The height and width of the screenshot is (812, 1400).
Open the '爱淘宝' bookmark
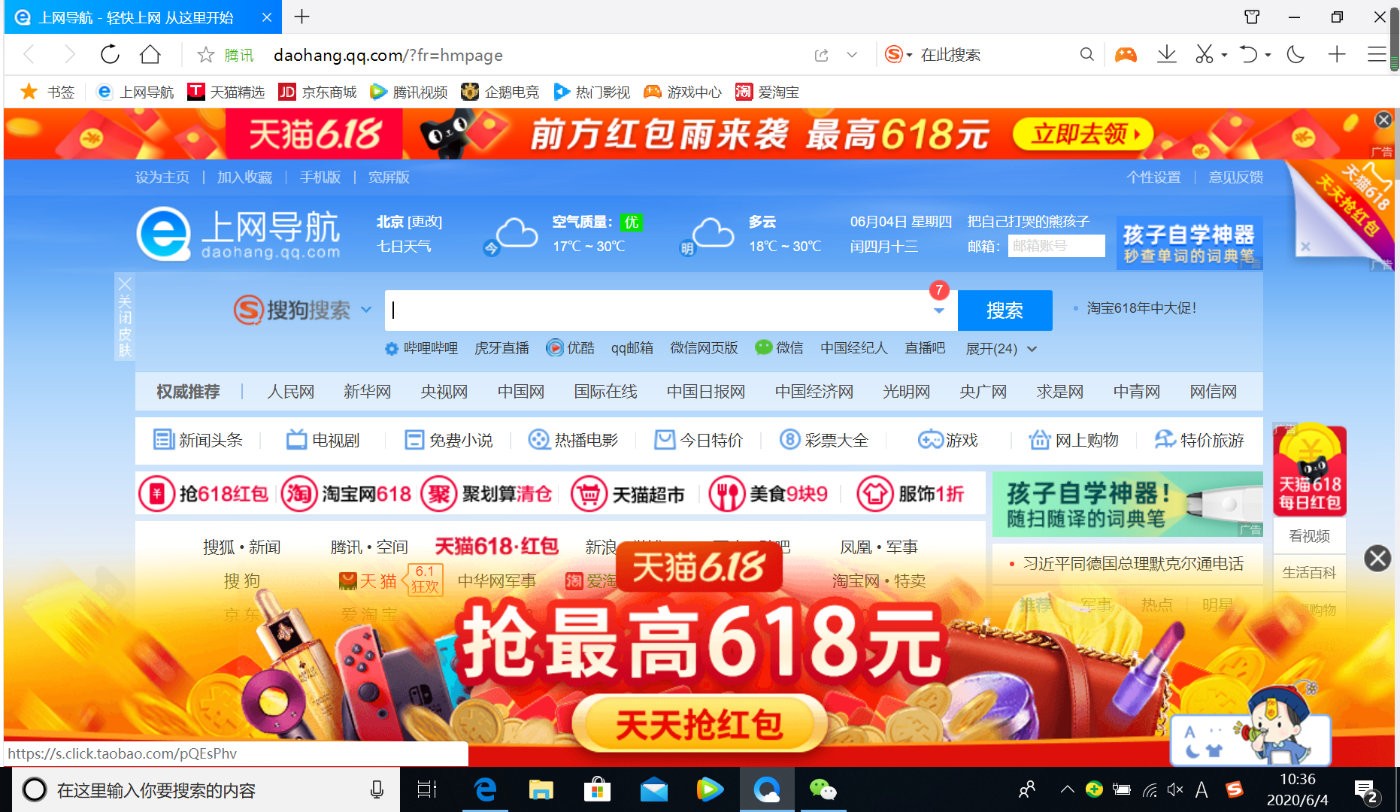click(x=767, y=92)
